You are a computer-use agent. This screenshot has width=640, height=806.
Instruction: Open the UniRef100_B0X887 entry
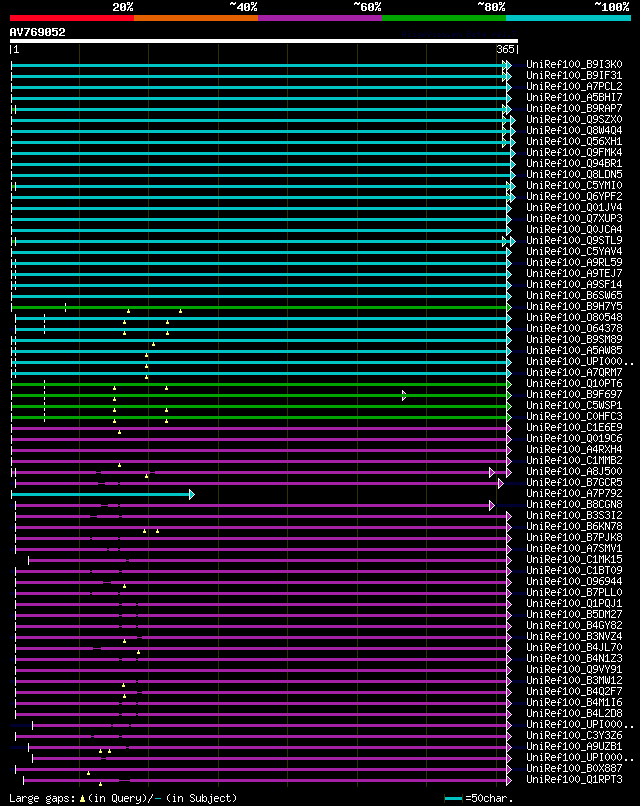coord(574,768)
